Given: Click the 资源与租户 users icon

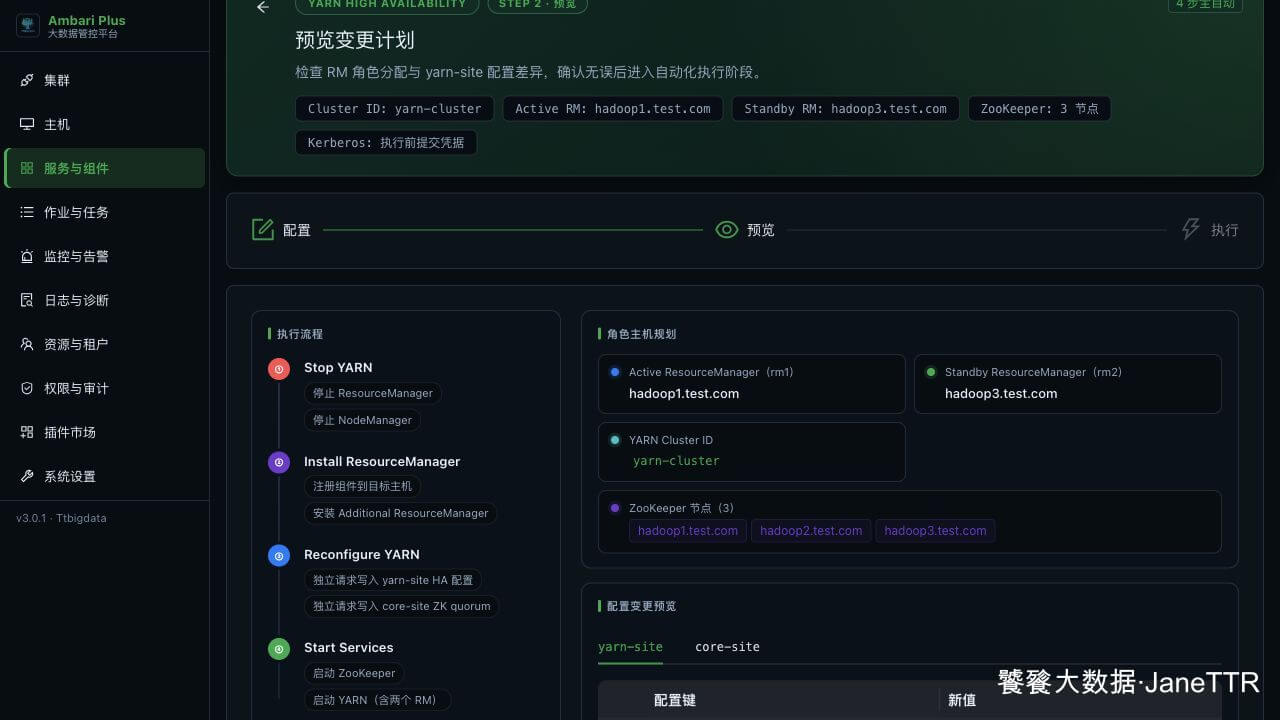Looking at the screenshot, I should tap(27, 344).
